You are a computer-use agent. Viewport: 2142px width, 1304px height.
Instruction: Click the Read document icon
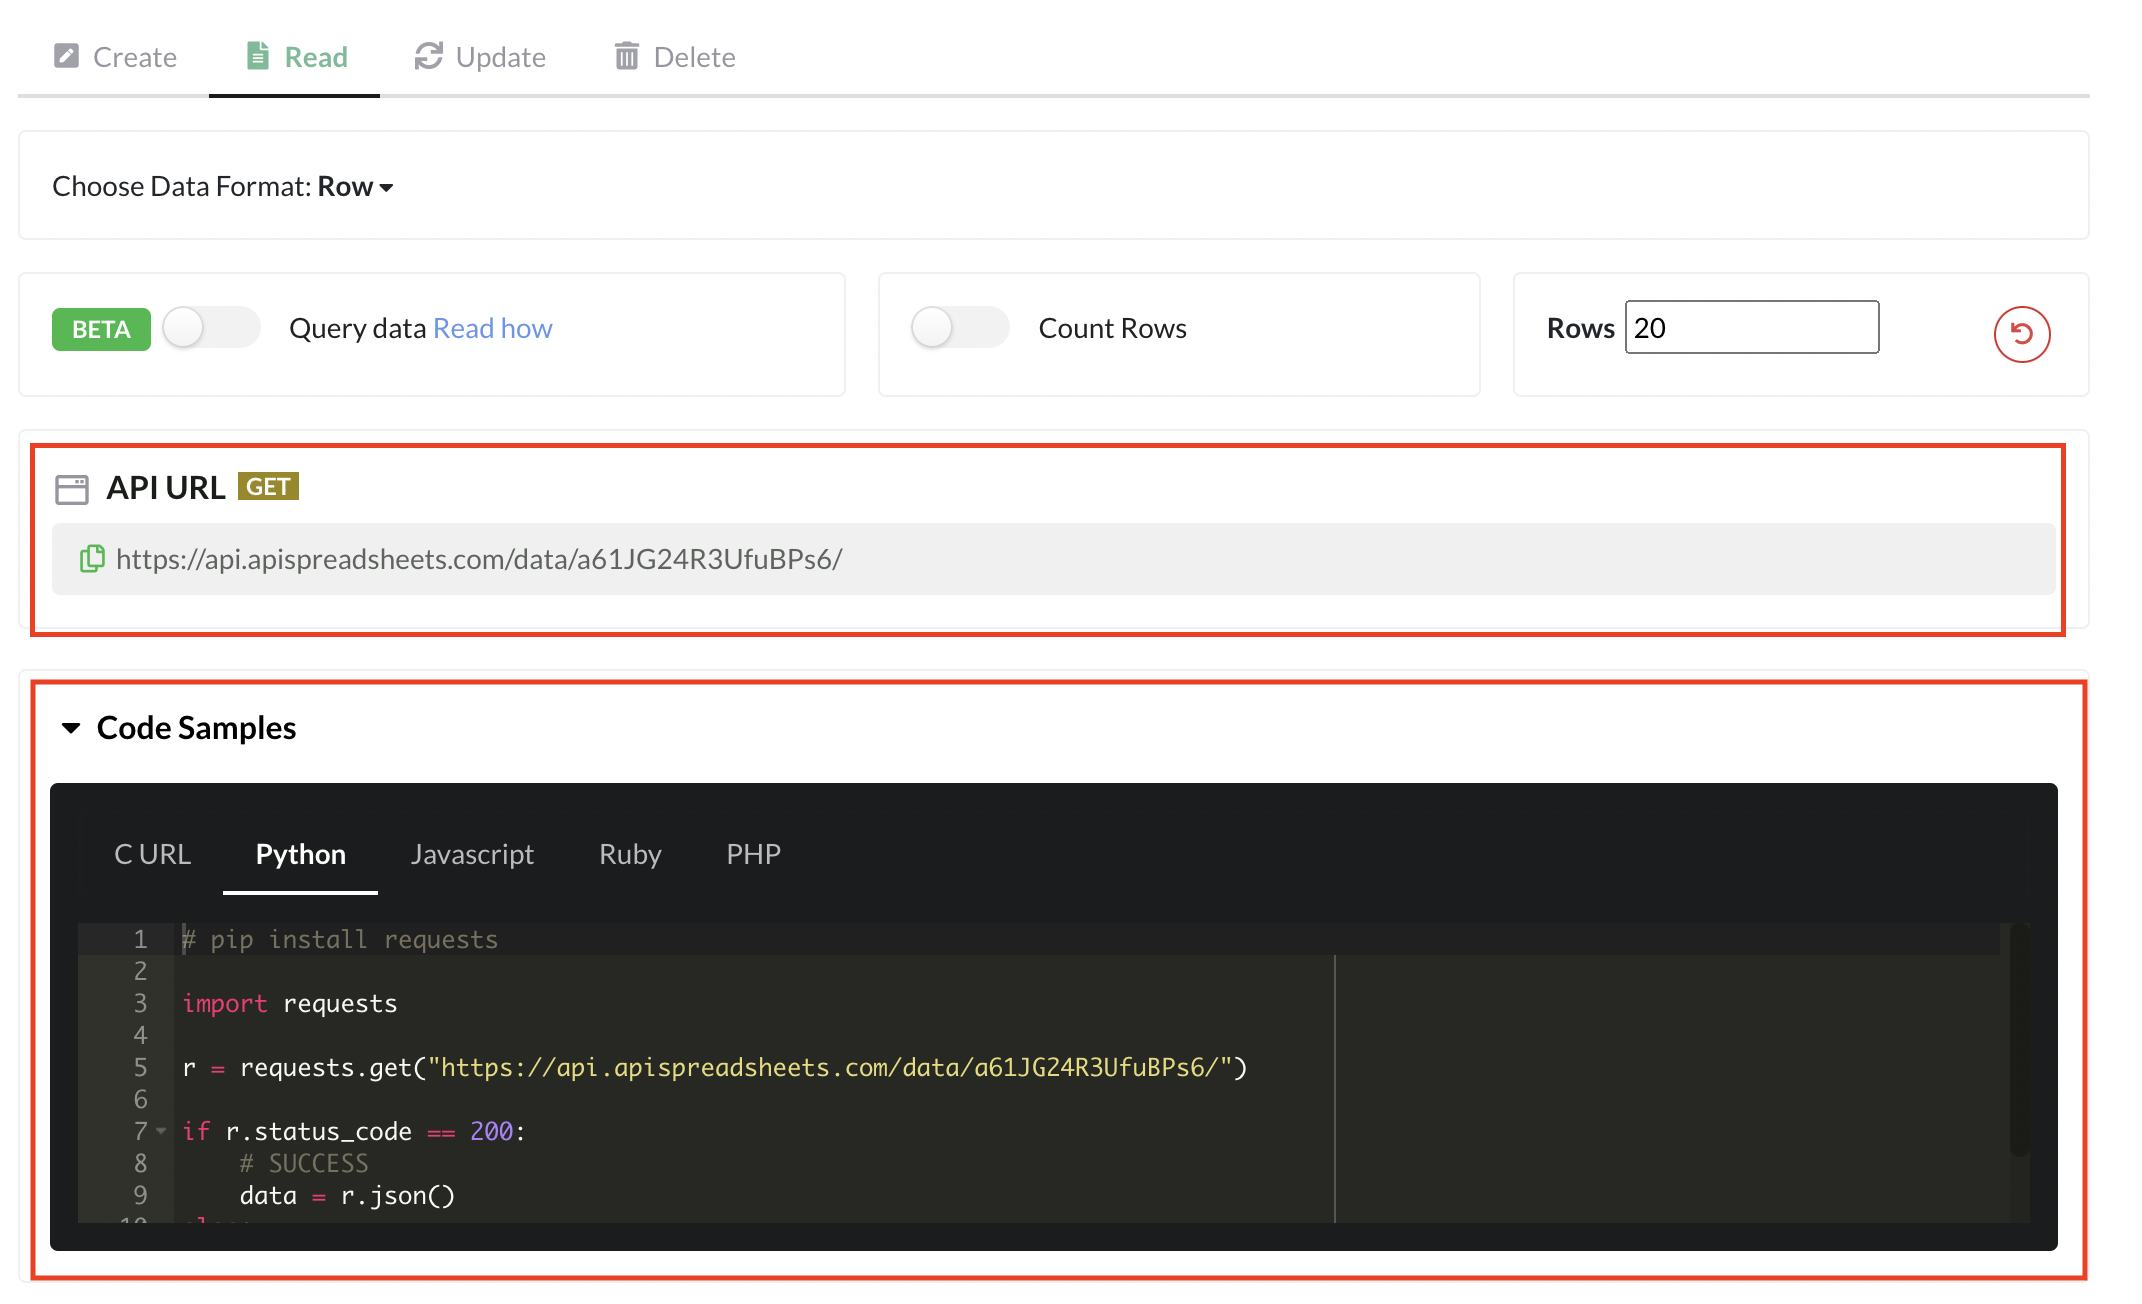click(x=258, y=56)
